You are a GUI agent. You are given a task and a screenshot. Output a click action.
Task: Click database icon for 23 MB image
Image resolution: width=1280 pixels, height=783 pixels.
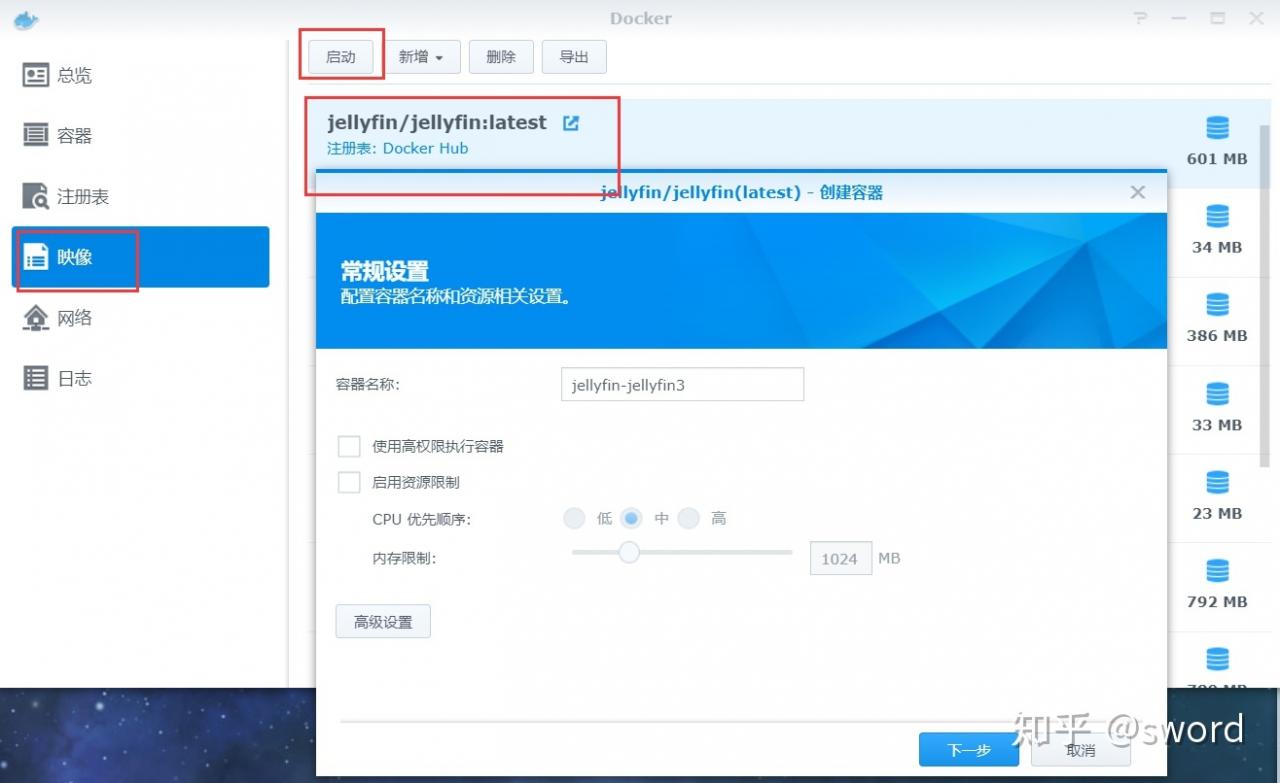coord(1217,482)
